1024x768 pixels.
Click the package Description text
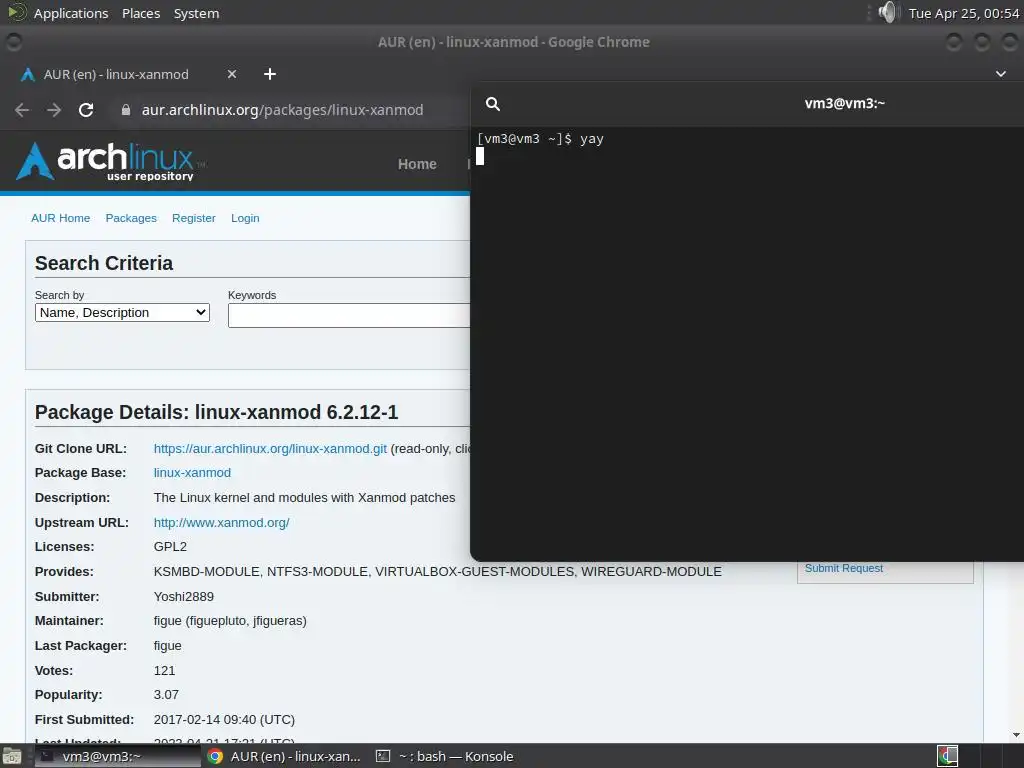[304, 498]
